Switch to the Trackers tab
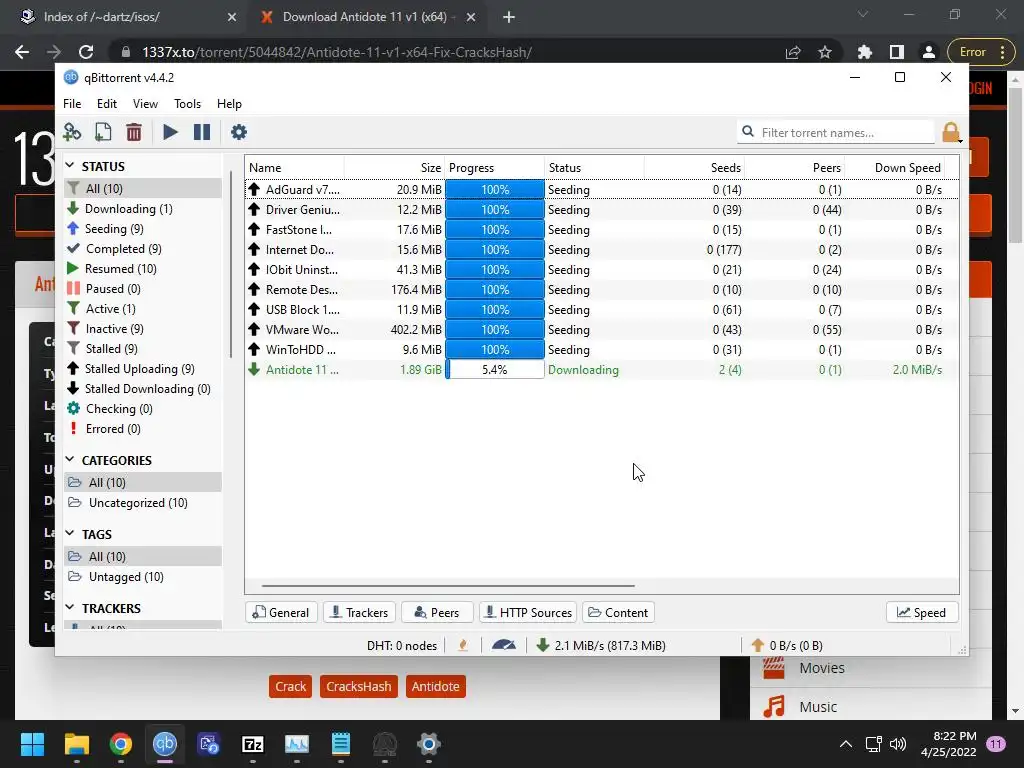The height and width of the screenshot is (768, 1024). pyautogui.click(x=359, y=613)
